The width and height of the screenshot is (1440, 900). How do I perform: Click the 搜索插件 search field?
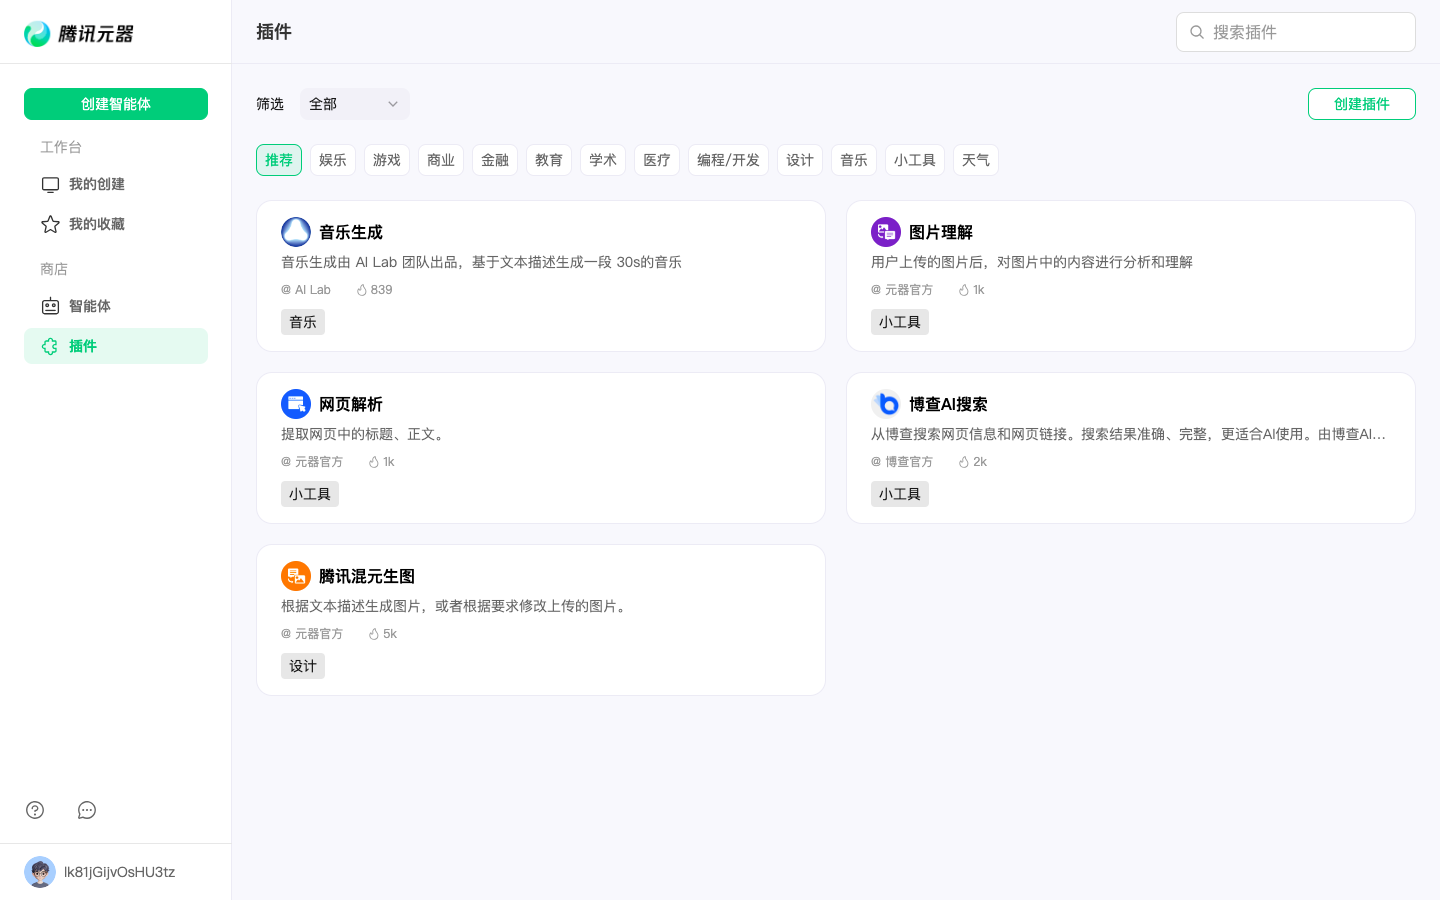(x=1296, y=32)
